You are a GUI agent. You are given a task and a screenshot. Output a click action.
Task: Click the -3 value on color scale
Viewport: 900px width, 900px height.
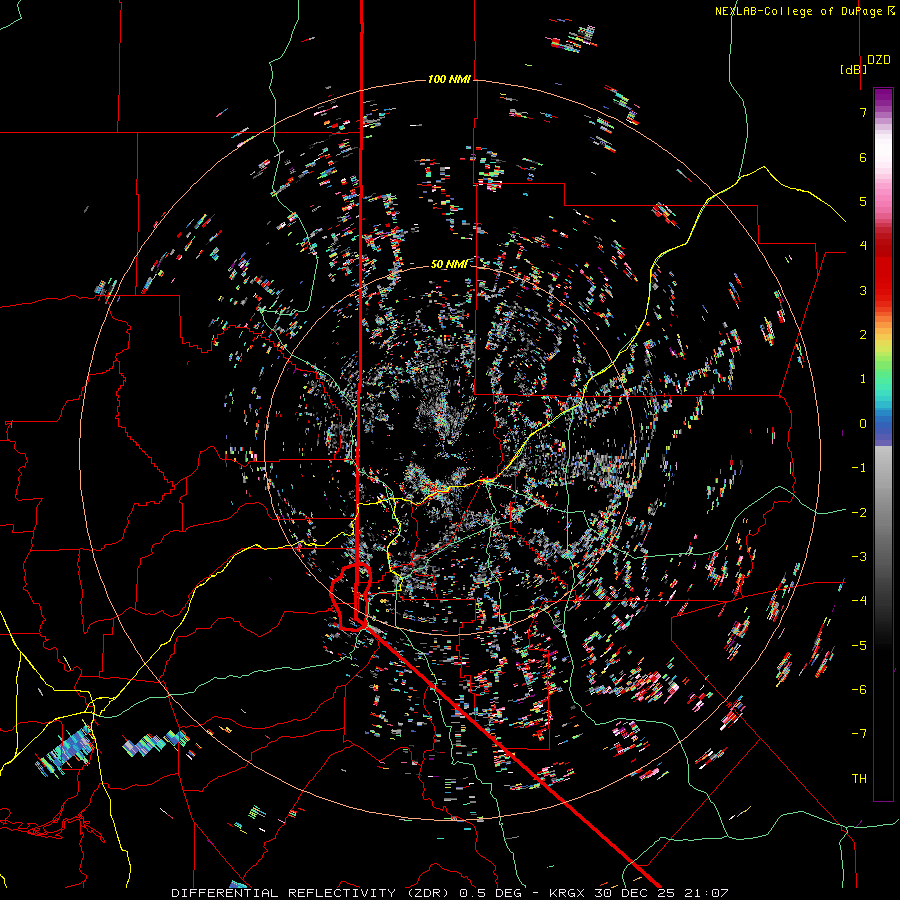[x=859, y=557]
